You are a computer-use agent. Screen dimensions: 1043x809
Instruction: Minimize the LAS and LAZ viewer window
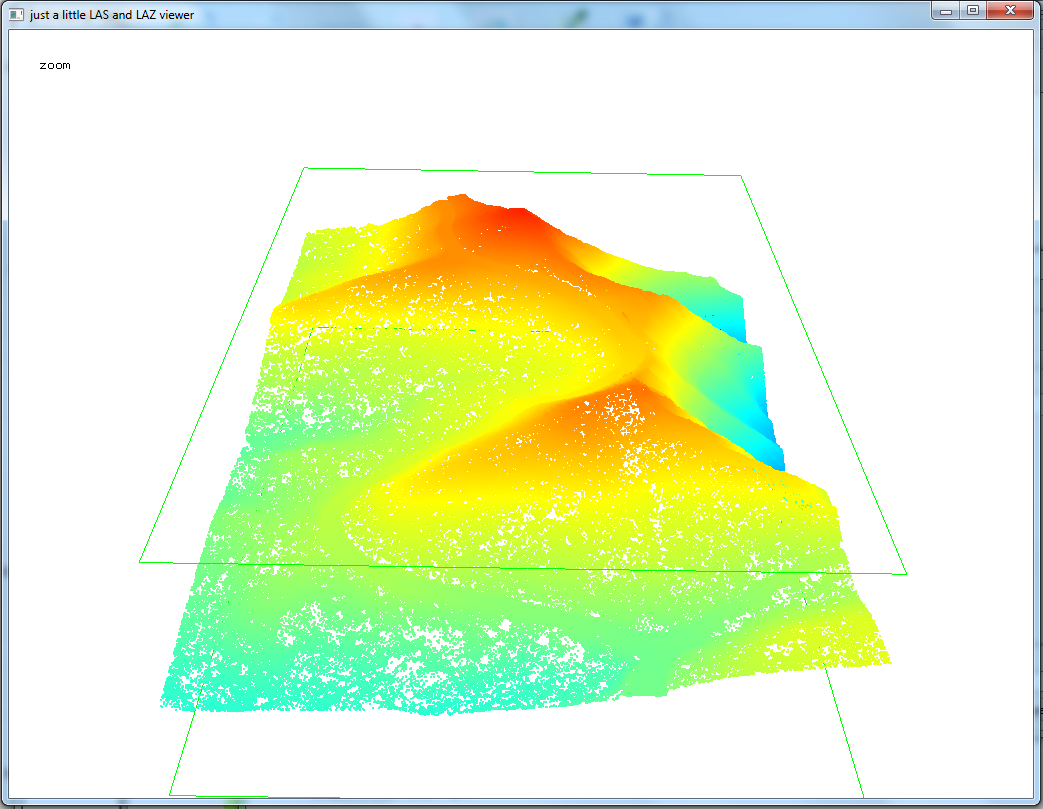coord(944,10)
